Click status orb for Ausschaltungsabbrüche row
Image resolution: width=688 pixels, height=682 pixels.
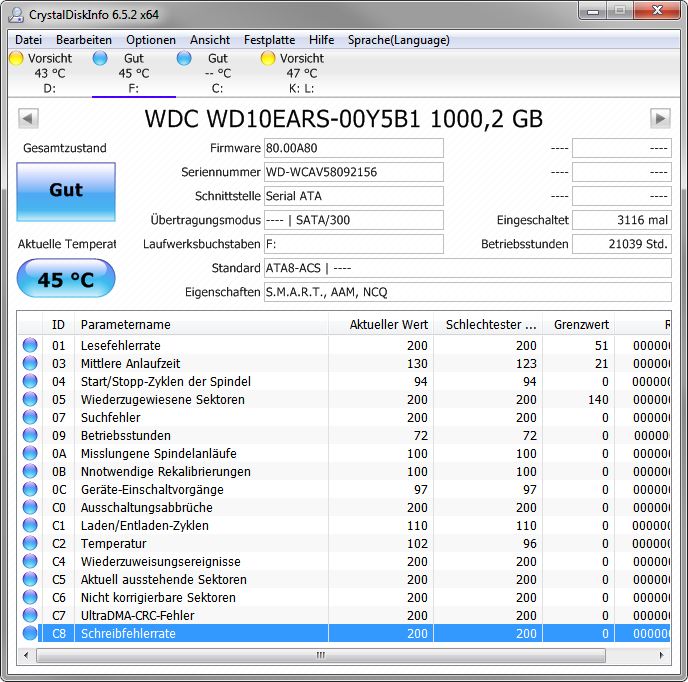coord(30,507)
